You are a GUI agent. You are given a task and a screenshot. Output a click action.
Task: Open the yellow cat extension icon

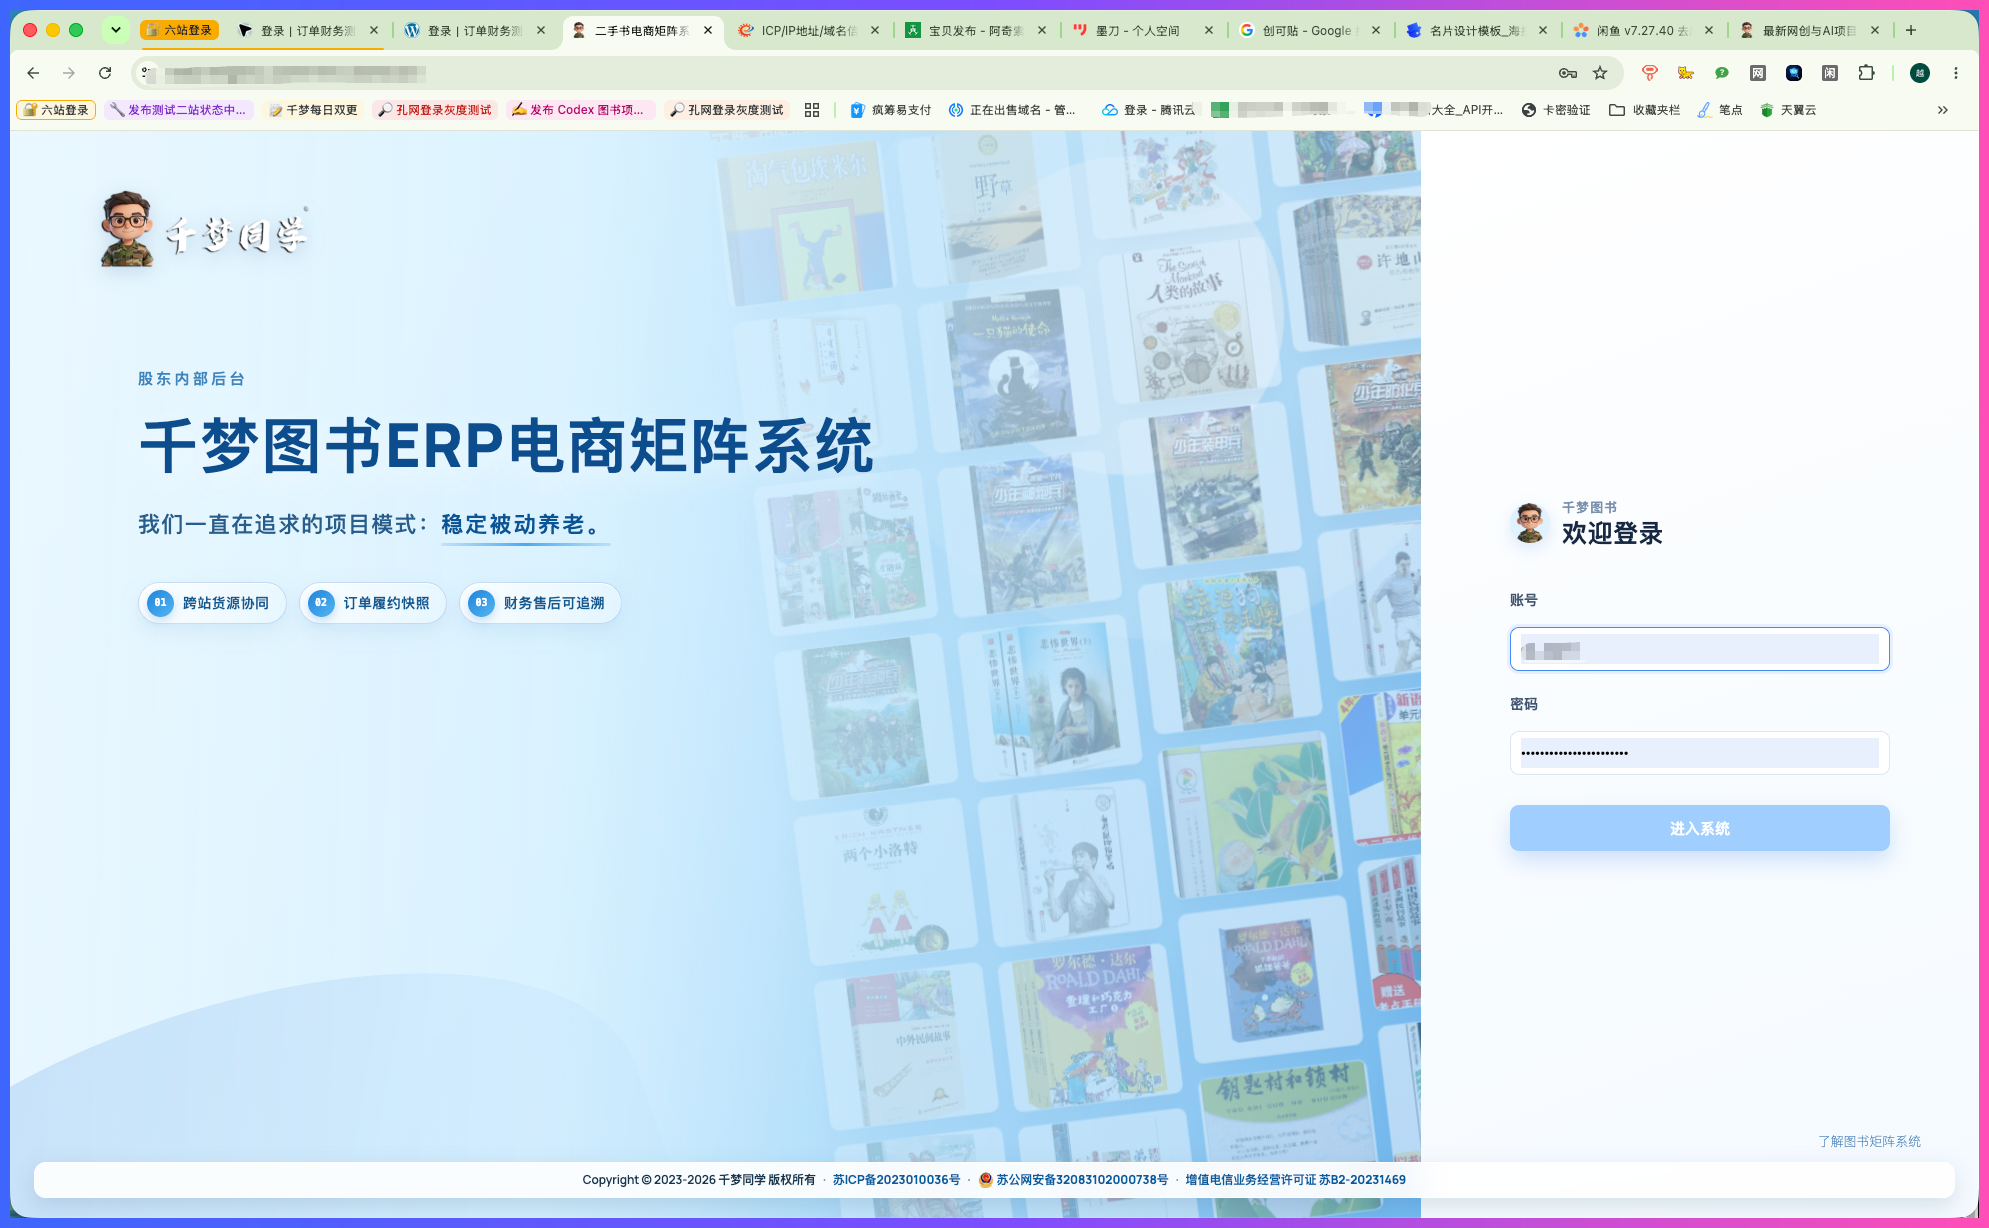point(1686,73)
